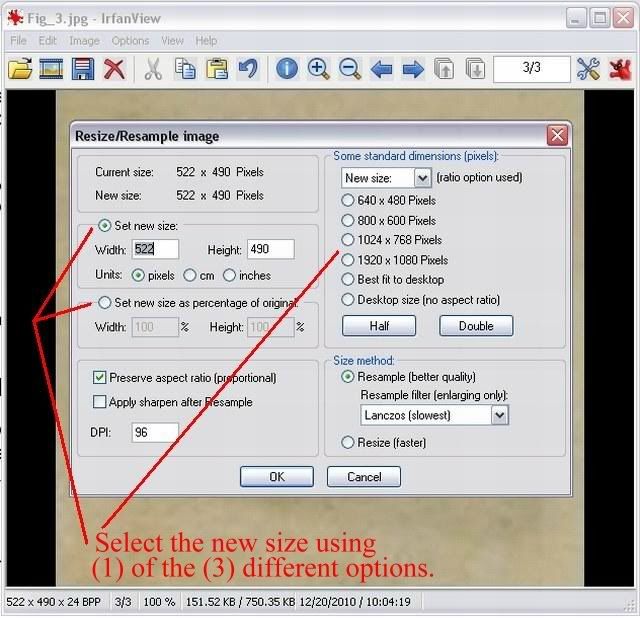This screenshot has height=618, width=640.
Task: Open the Properties wrench tools icon
Action: coord(588,69)
